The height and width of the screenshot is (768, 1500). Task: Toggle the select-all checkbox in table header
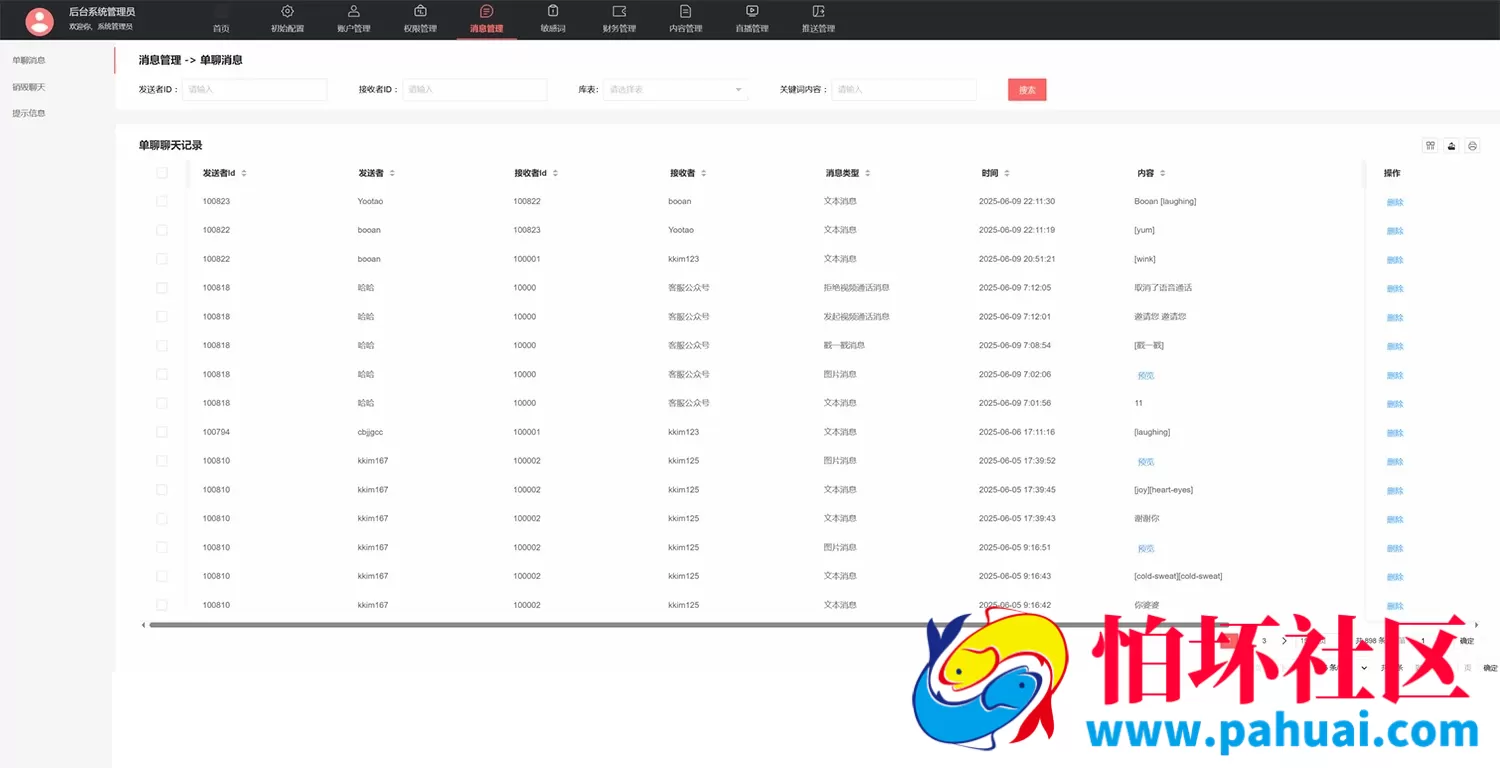pos(161,172)
